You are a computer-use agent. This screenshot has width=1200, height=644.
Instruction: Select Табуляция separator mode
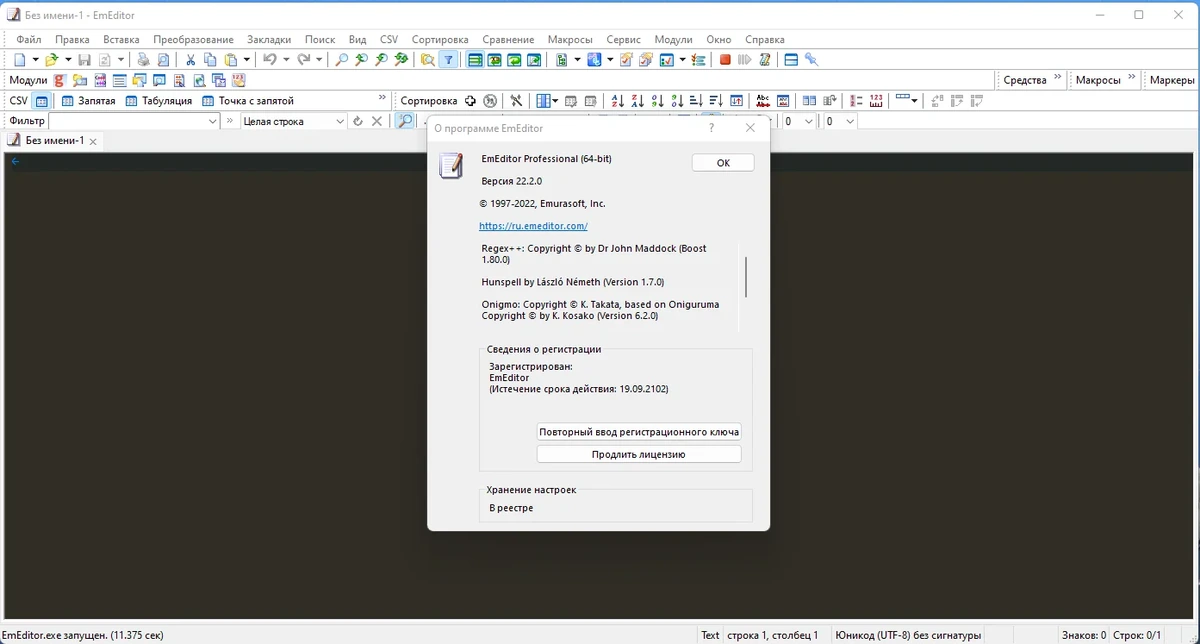158,101
